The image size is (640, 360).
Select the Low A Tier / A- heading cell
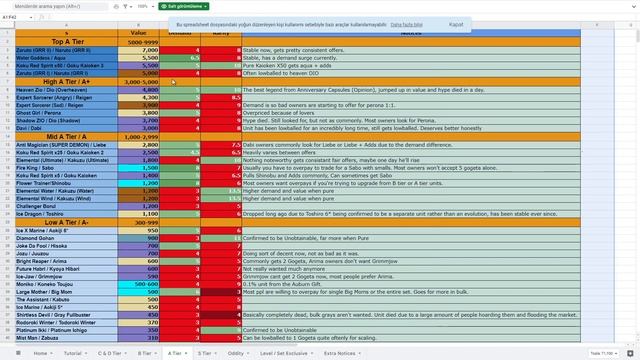click(67, 222)
